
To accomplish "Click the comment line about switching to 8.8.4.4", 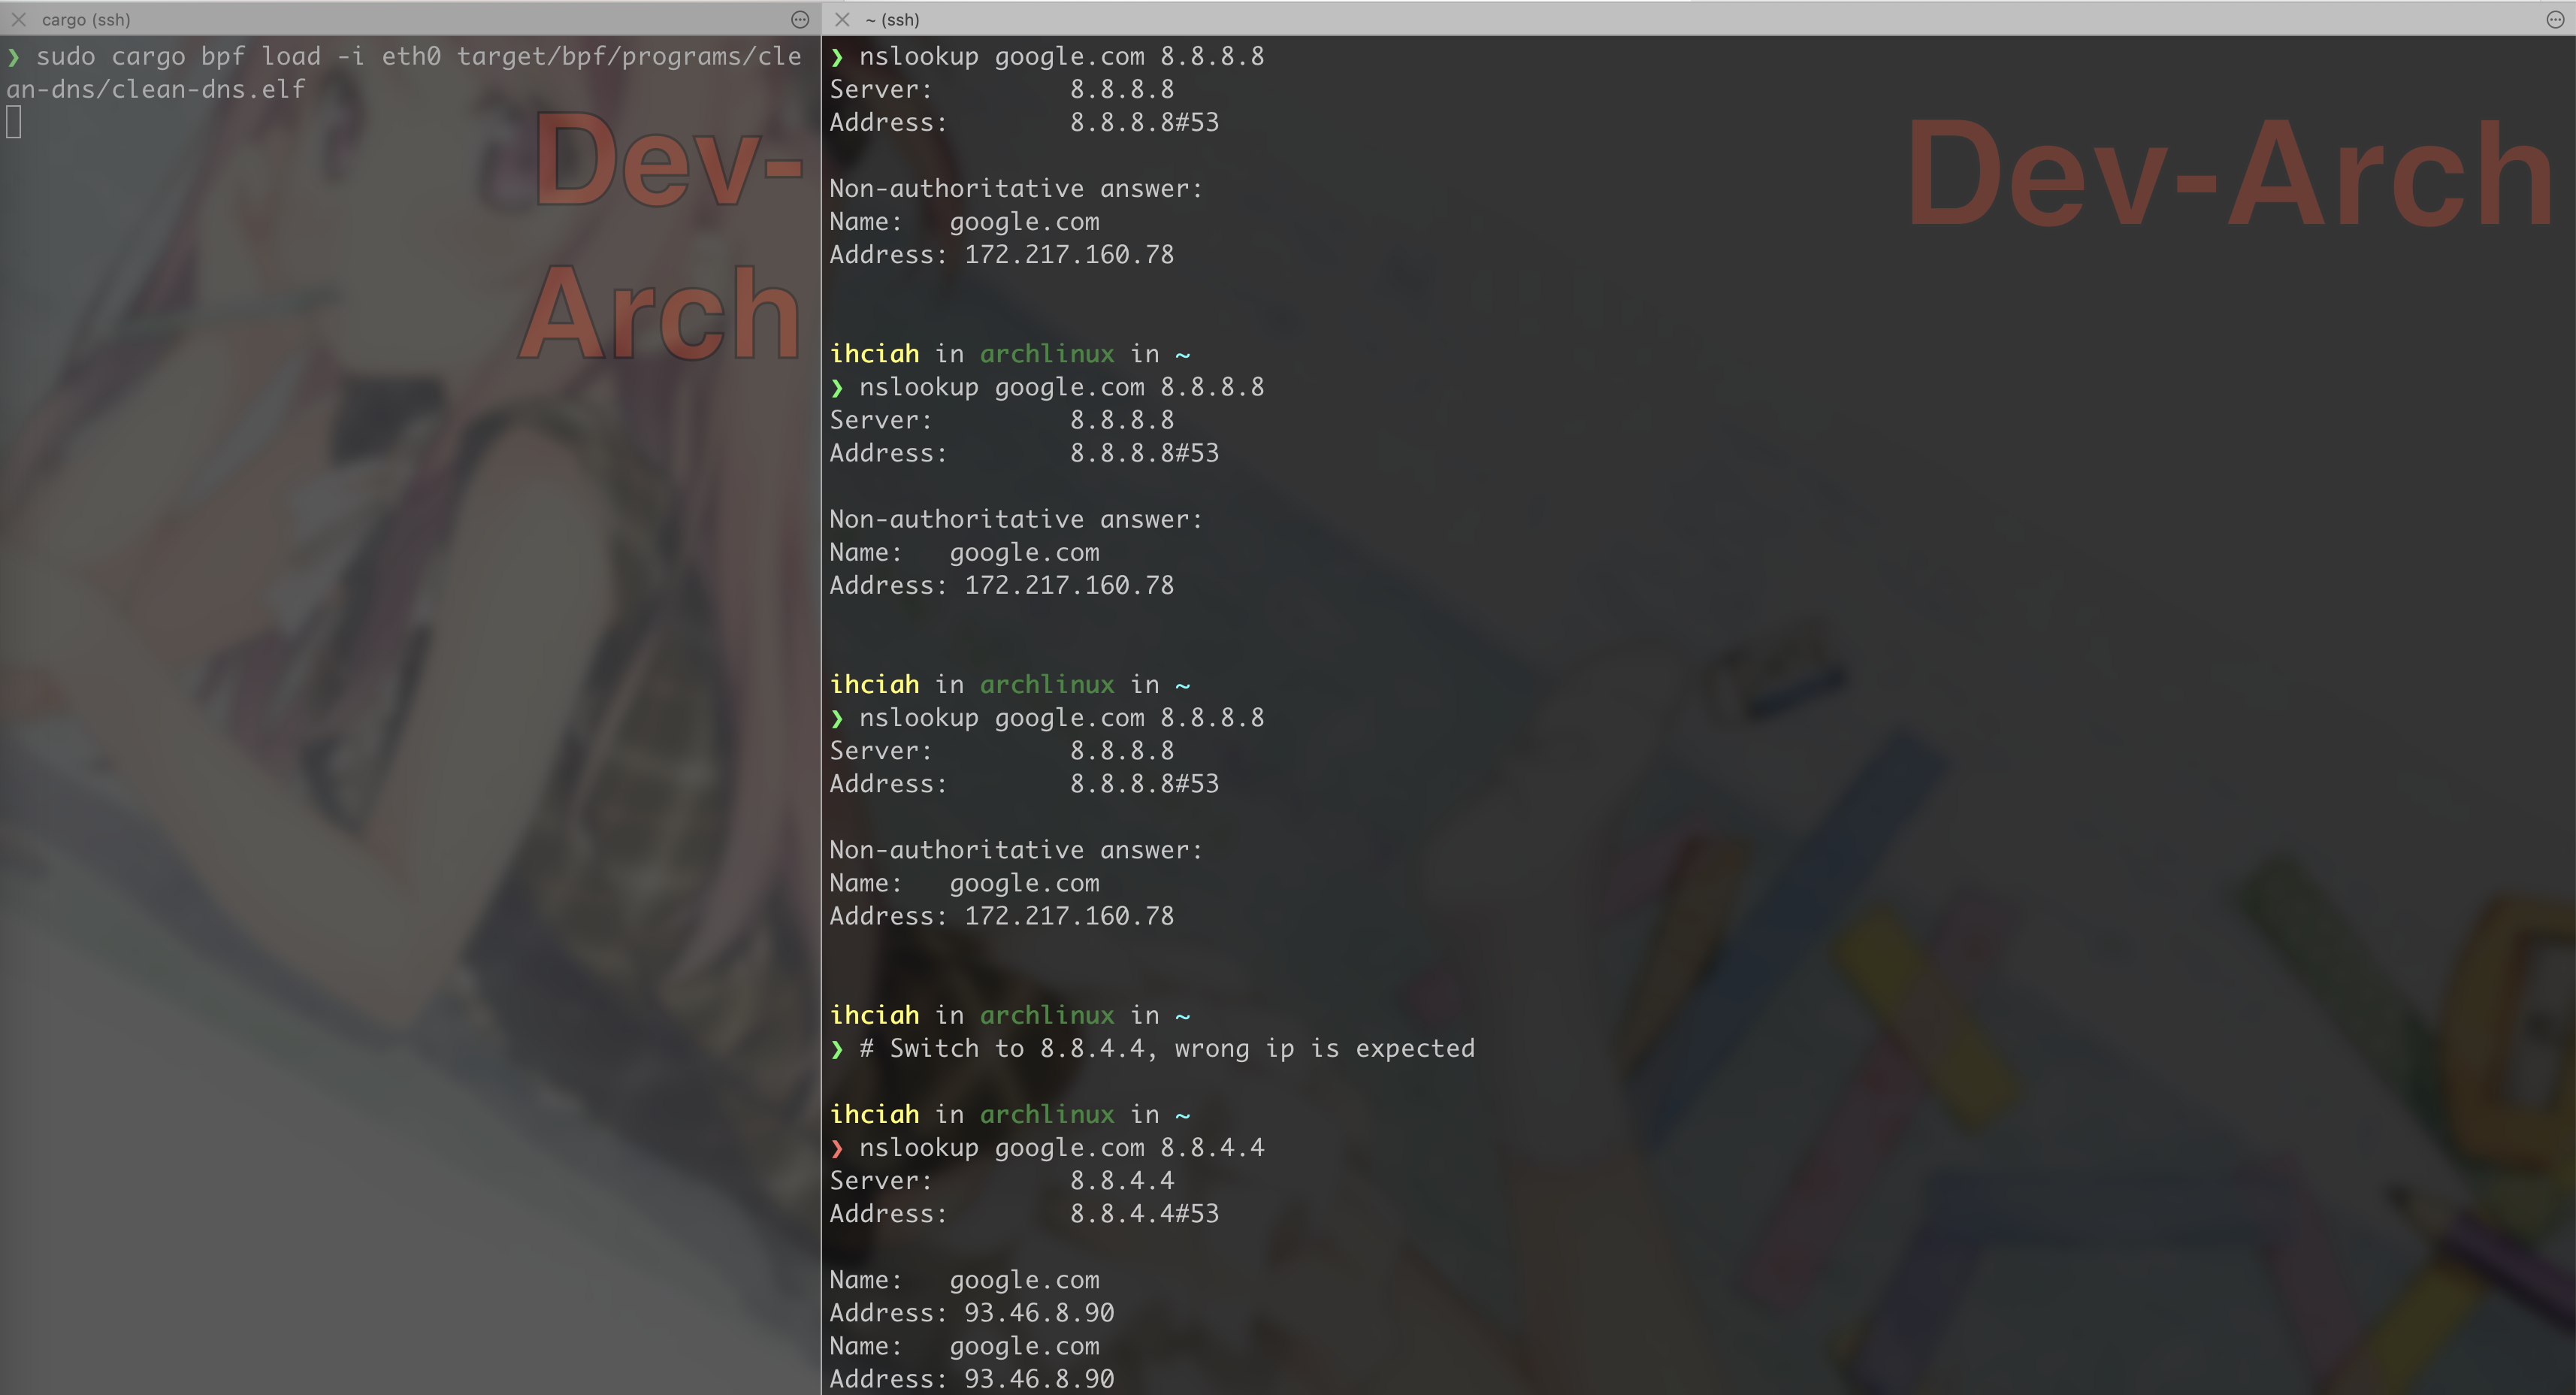I will (x=1166, y=1049).
